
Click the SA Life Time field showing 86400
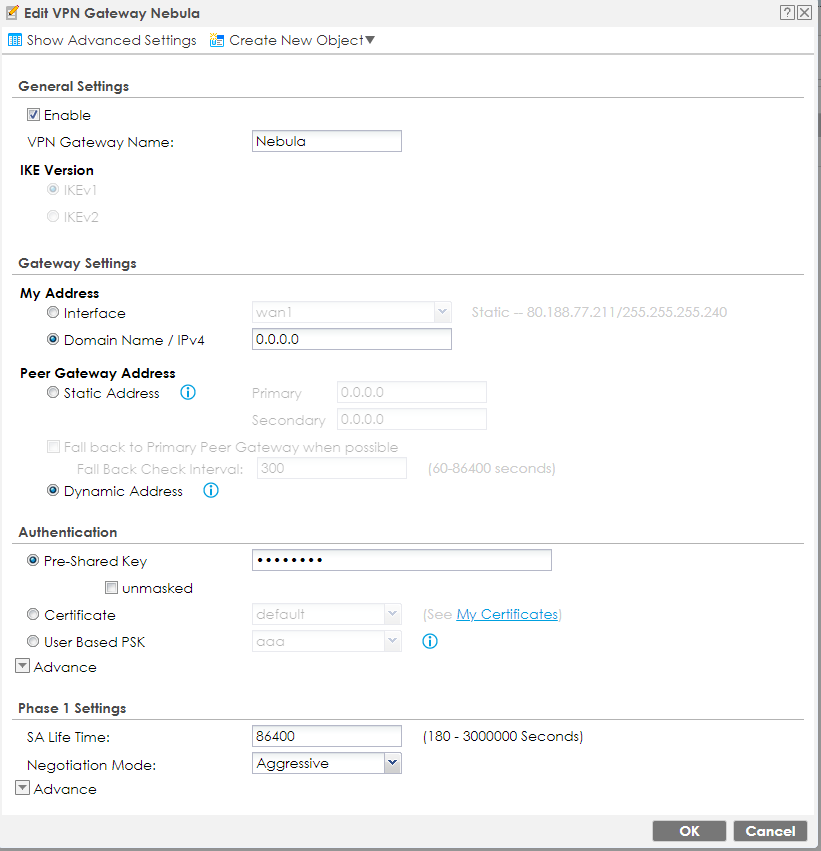[x=326, y=735]
